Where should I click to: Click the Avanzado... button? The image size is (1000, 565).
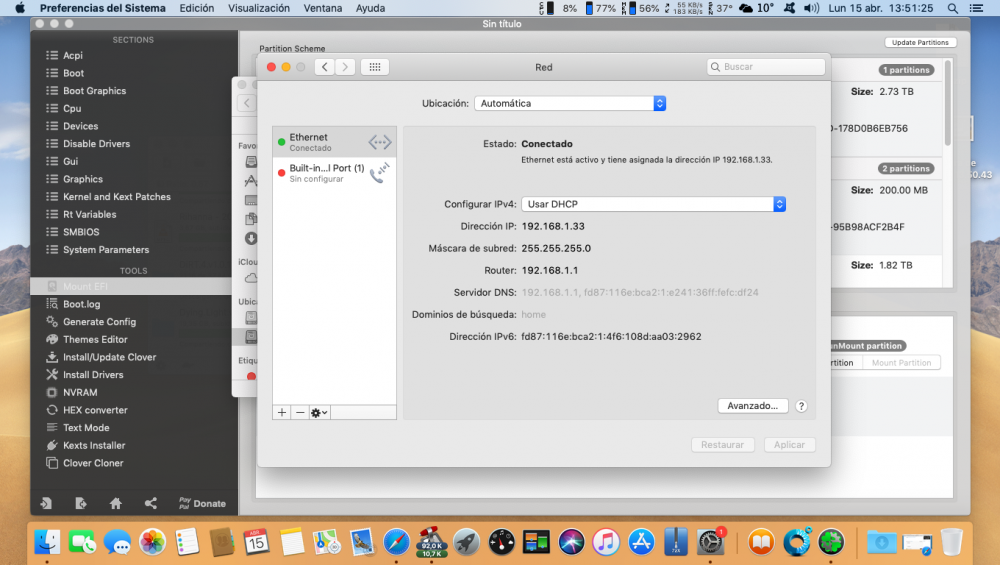click(x=753, y=406)
